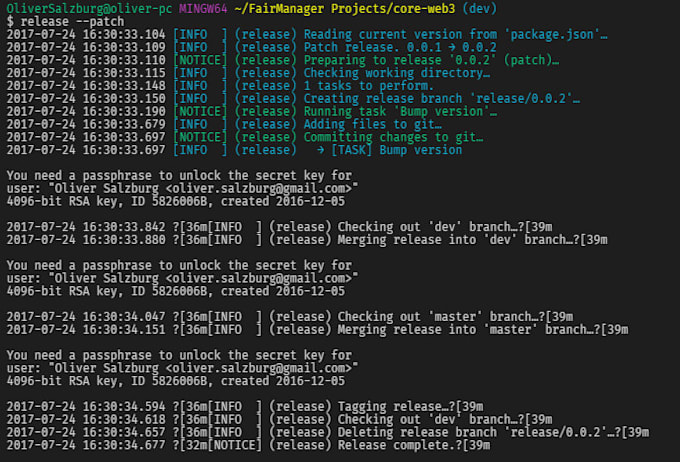Image resolution: width=680 pixels, height=462 pixels.
Task: Click the '(dev)' branch indicator in prompt
Action: [480, 8]
